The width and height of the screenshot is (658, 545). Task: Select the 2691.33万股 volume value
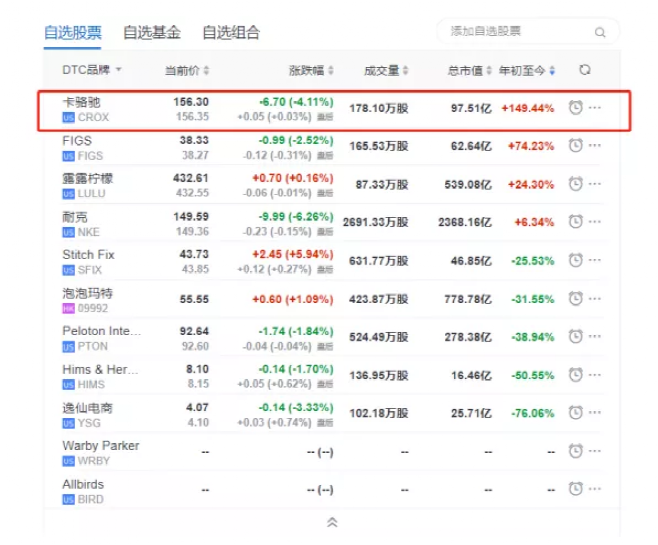(x=375, y=222)
